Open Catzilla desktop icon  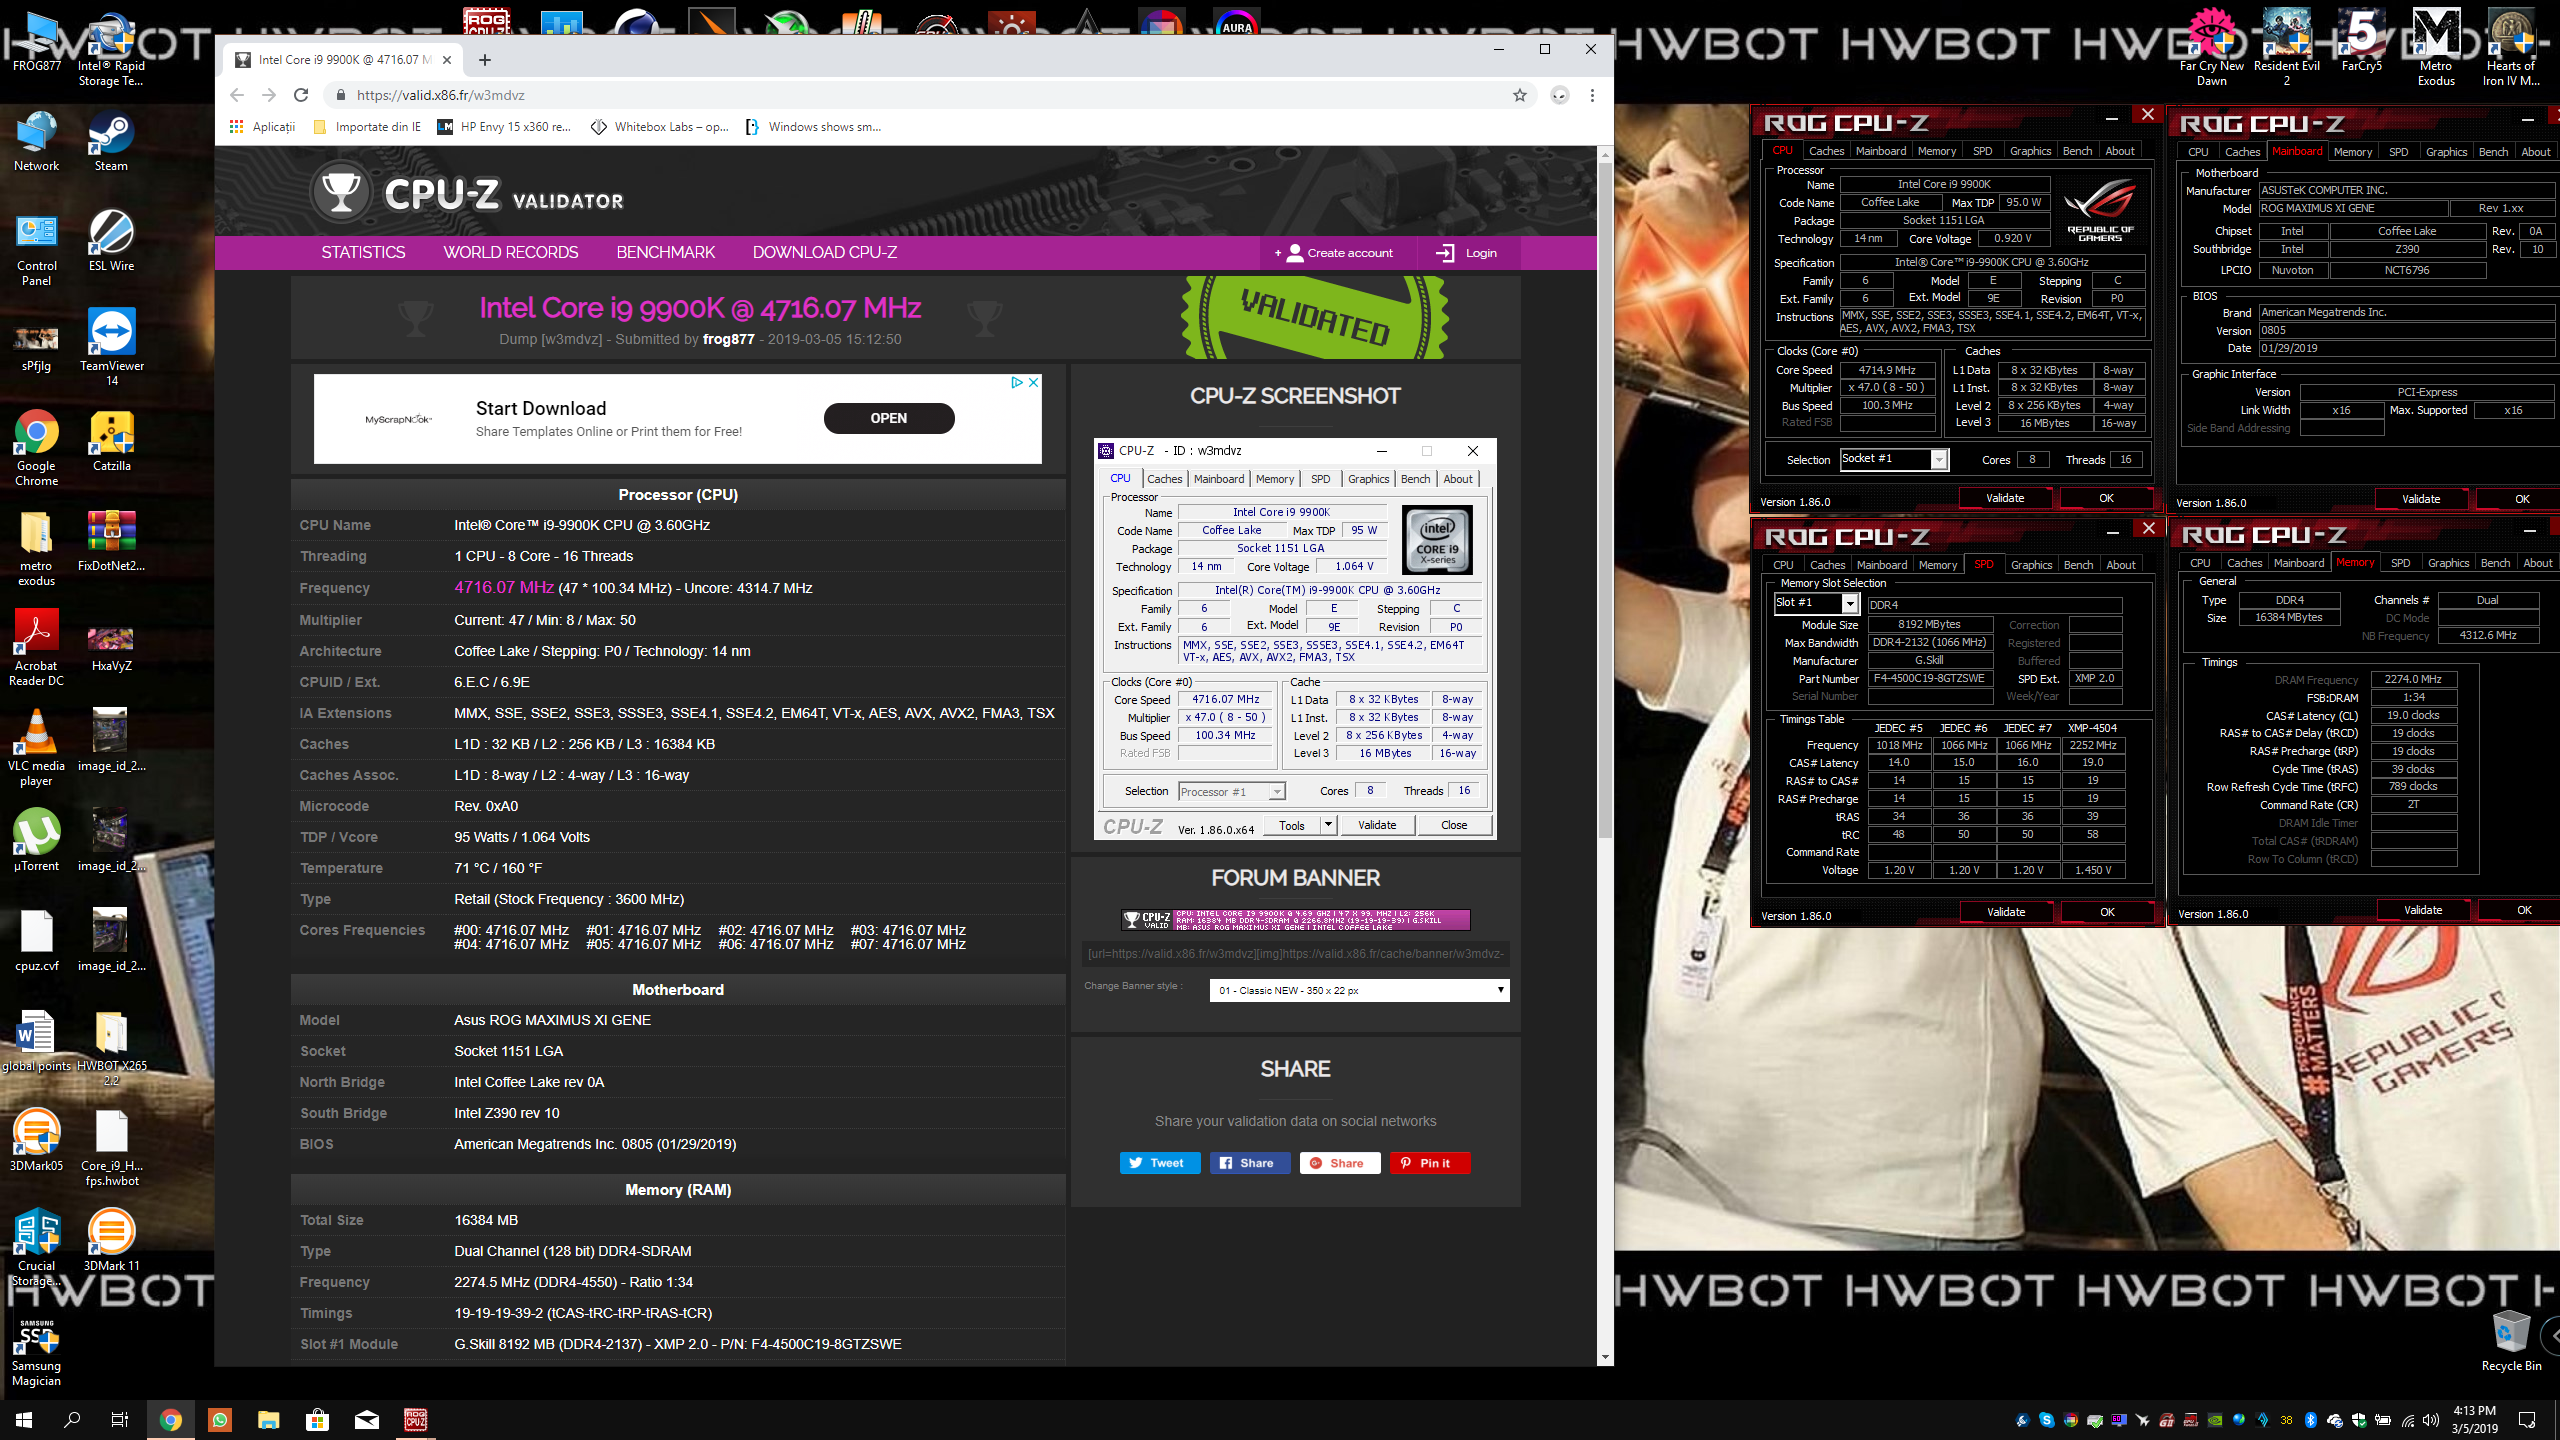pos(111,442)
